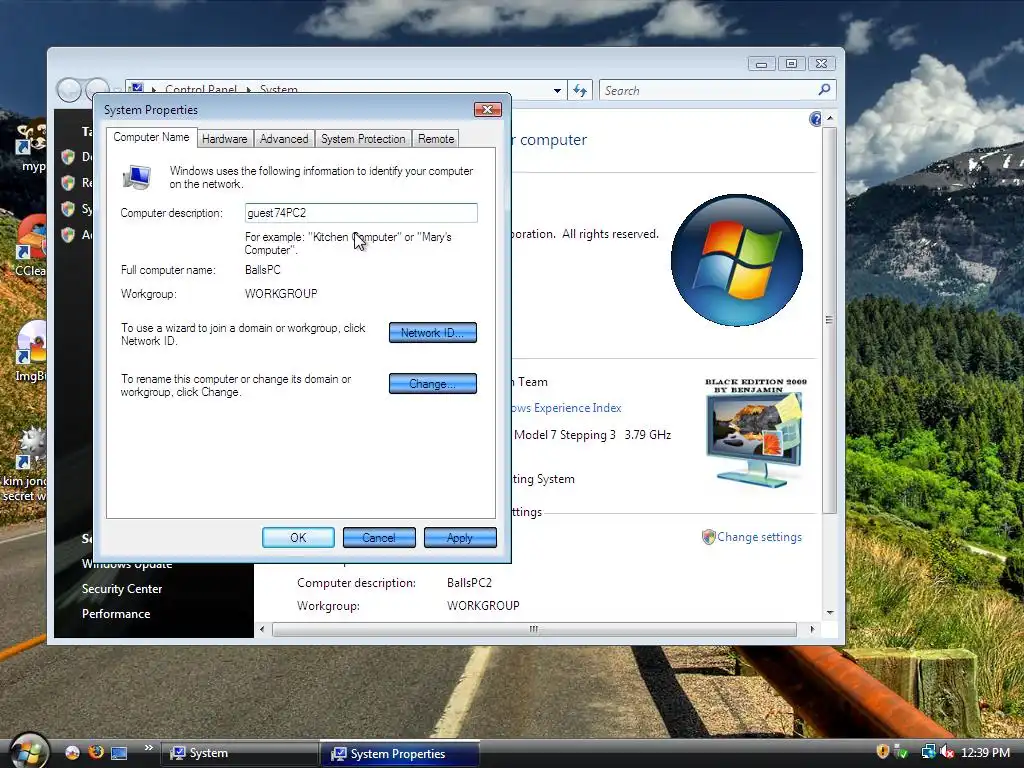1024x768 pixels.
Task: Click the second shield icon in sidebar
Action: (x=68, y=183)
